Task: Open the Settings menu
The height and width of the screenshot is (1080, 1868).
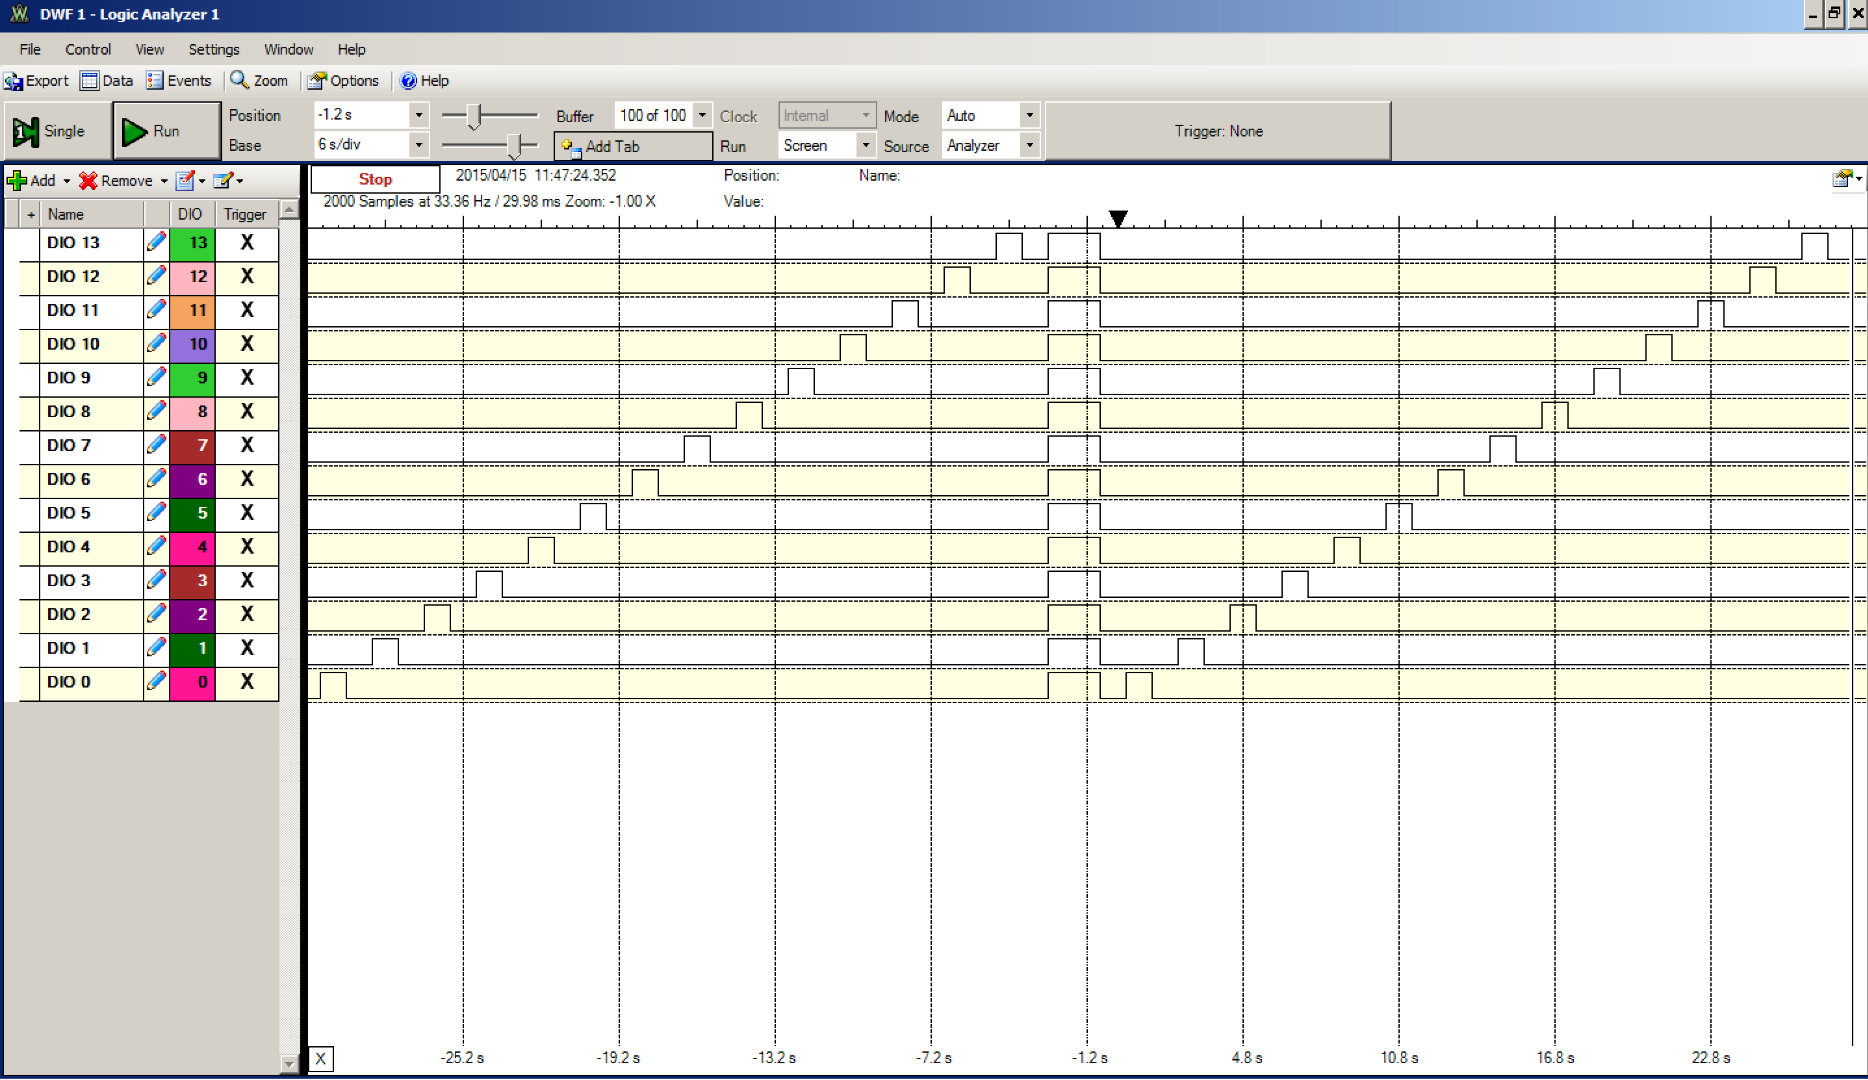Action: pyautogui.click(x=213, y=49)
